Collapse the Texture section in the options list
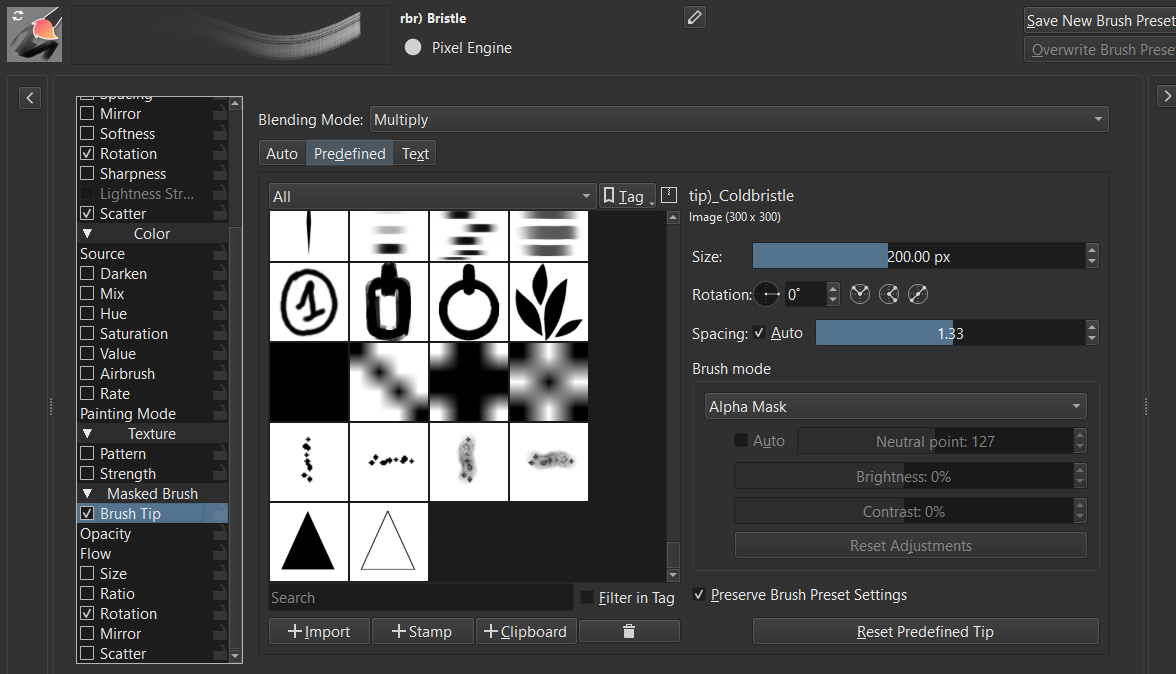This screenshot has height=674, width=1176. pos(87,434)
